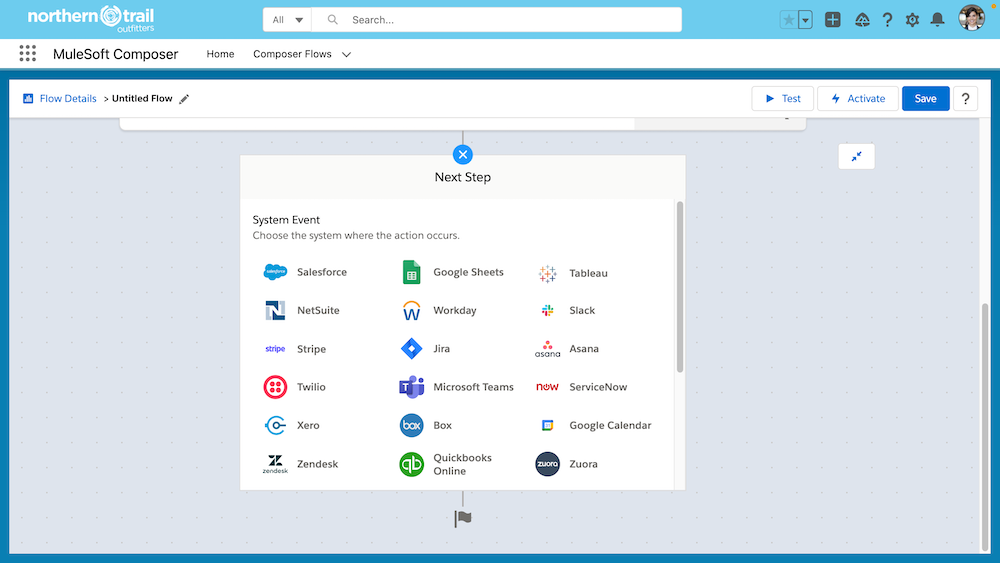Select the NetSuite connector icon
Screen dimensions: 1000x563
[275, 311]
